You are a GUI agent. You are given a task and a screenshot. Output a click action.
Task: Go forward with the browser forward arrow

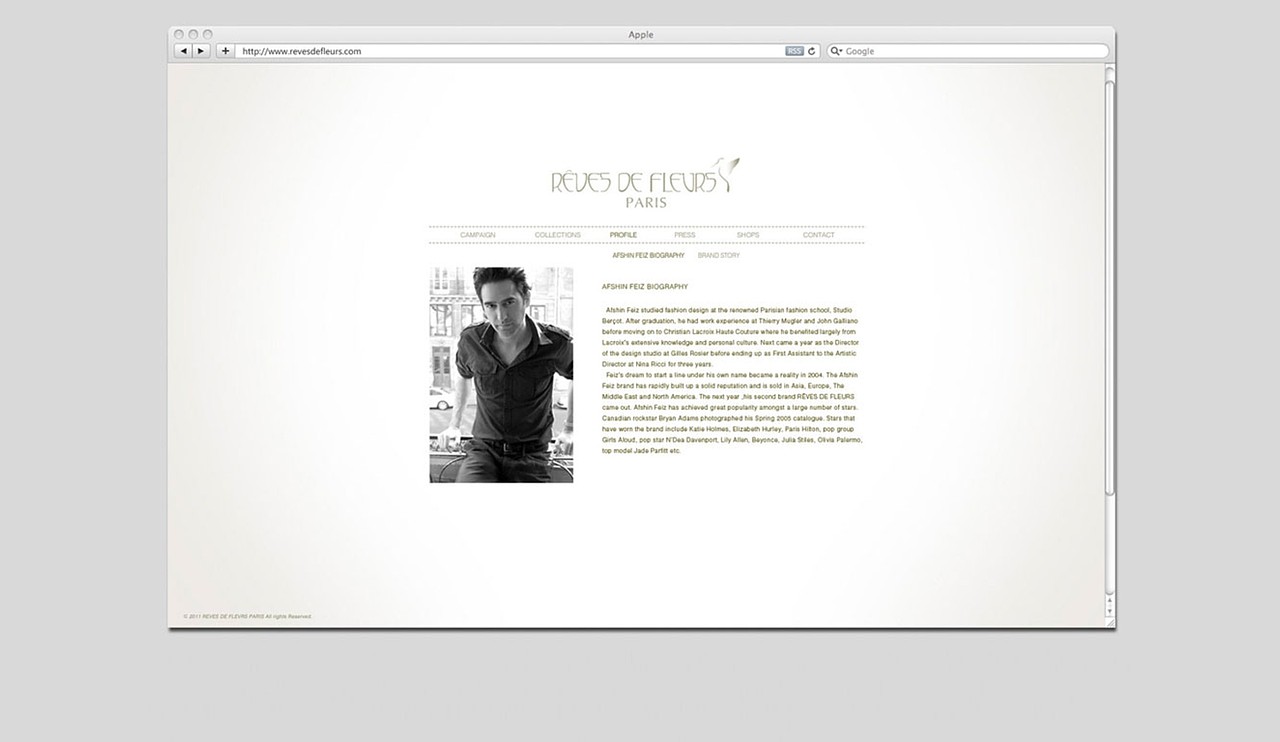click(201, 51)
